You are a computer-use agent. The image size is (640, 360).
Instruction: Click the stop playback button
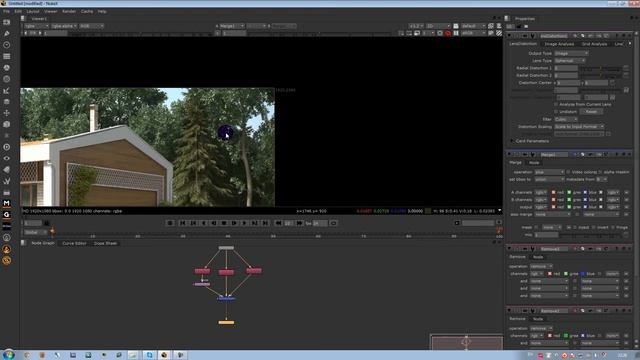pyautogui.click(x=224, y=223)
